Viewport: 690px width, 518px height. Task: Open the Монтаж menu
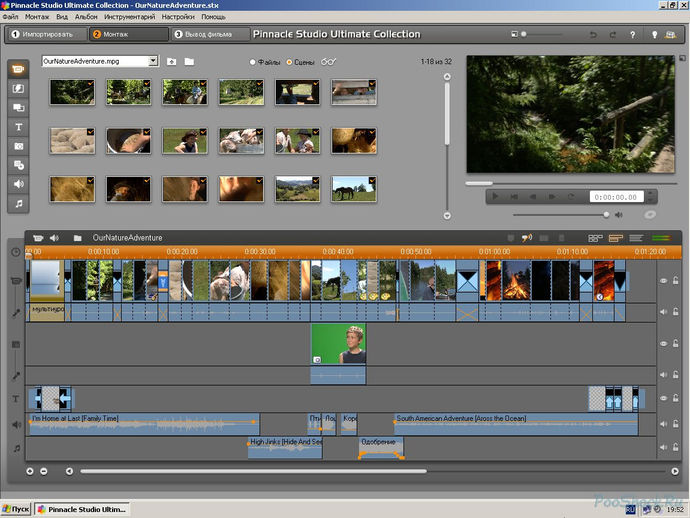pos(37,17)
